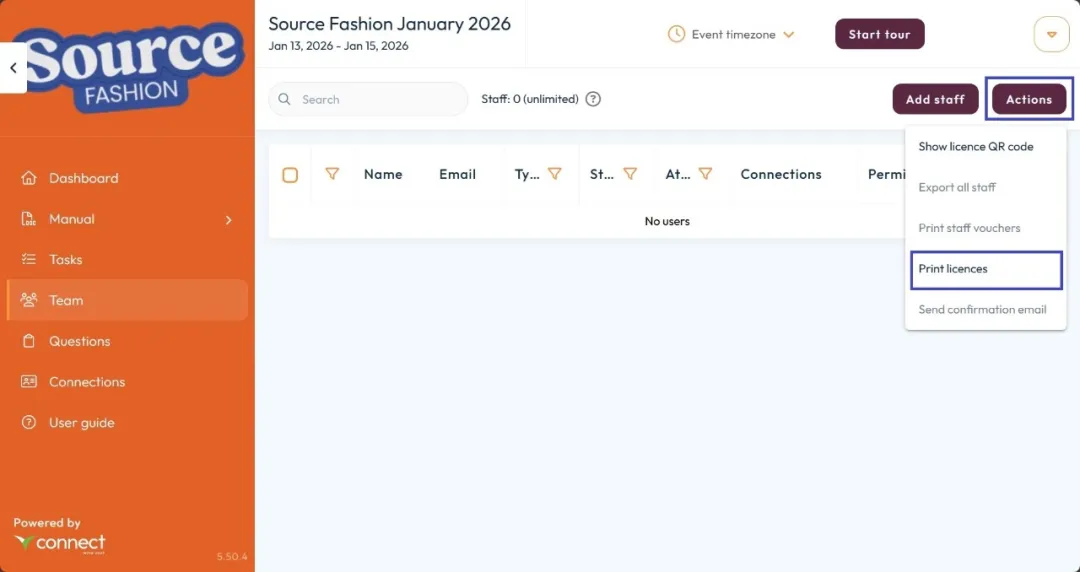This screenshot has width=1080, height=572.
Task: Filter the Status column
Action: point(630,174)
